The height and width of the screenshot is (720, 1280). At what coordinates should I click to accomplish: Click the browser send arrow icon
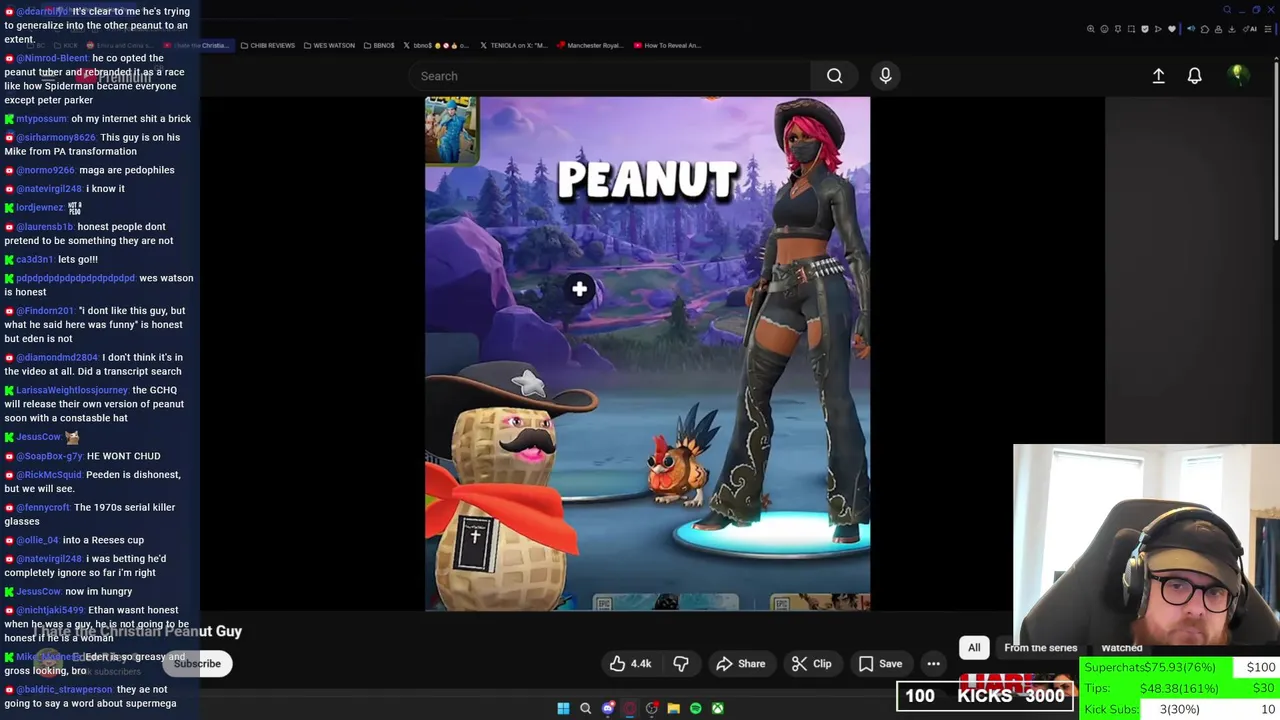1158,29
